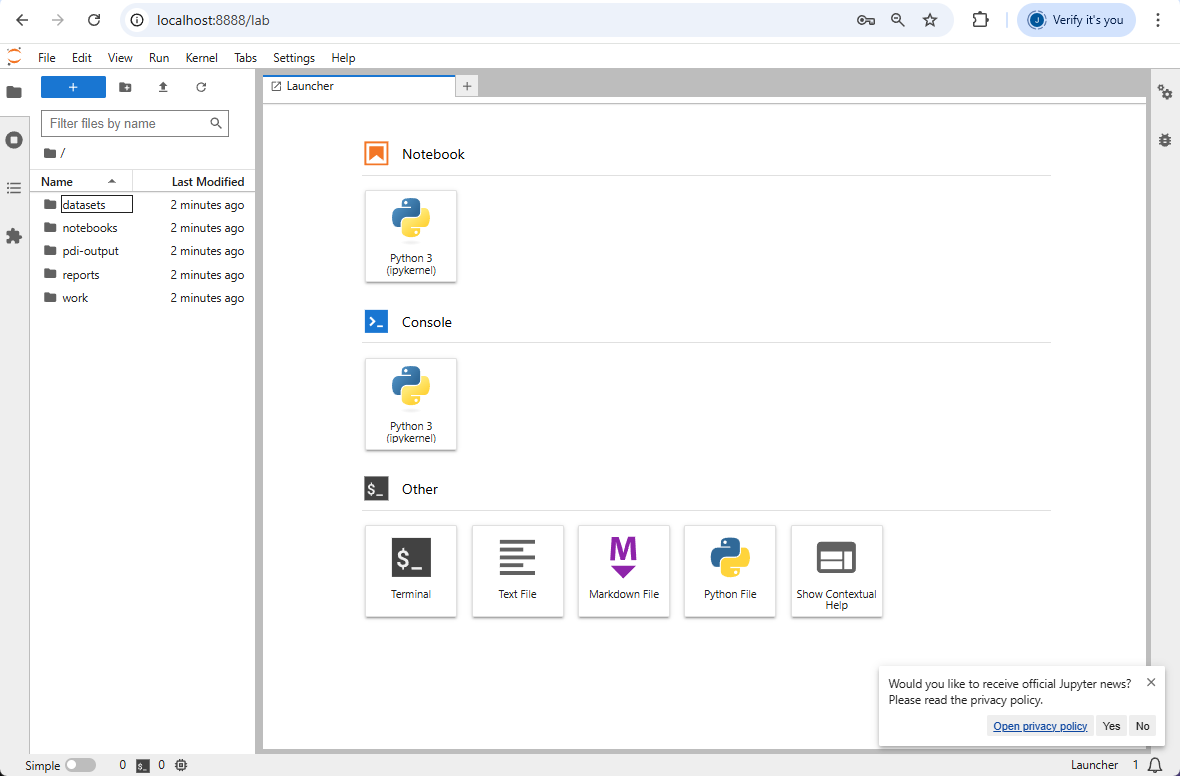Refresh the file browser list

[201, 87]
